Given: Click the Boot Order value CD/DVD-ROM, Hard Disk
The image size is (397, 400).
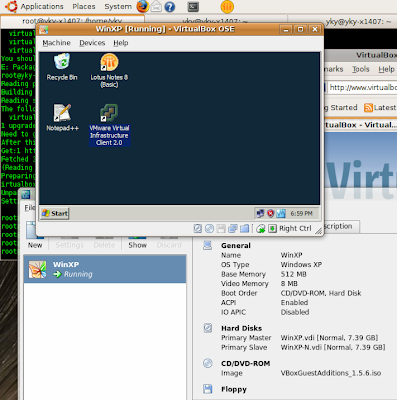Looking at the screenshot, I should (321, 293).
